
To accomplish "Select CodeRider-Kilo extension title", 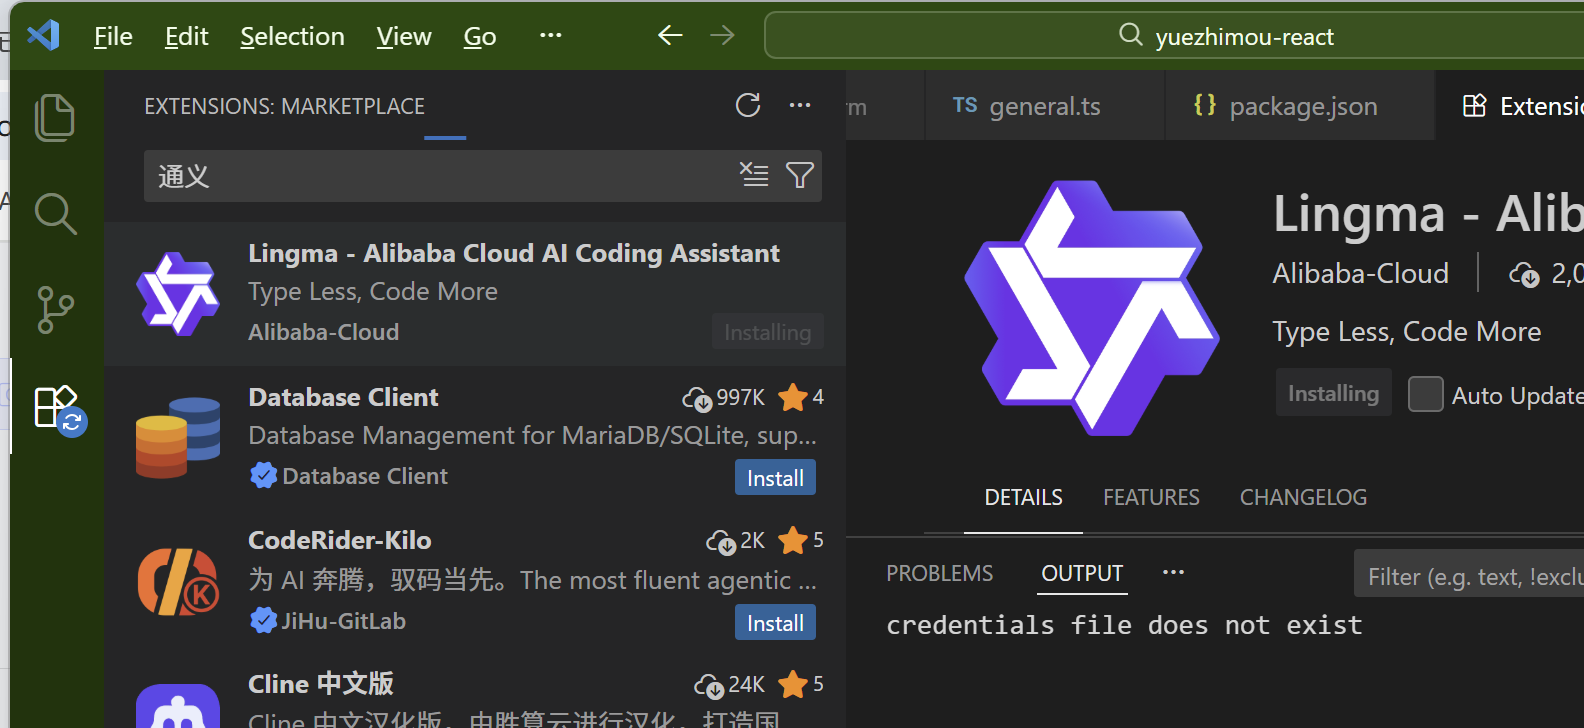I will click(x=340, y=540).
